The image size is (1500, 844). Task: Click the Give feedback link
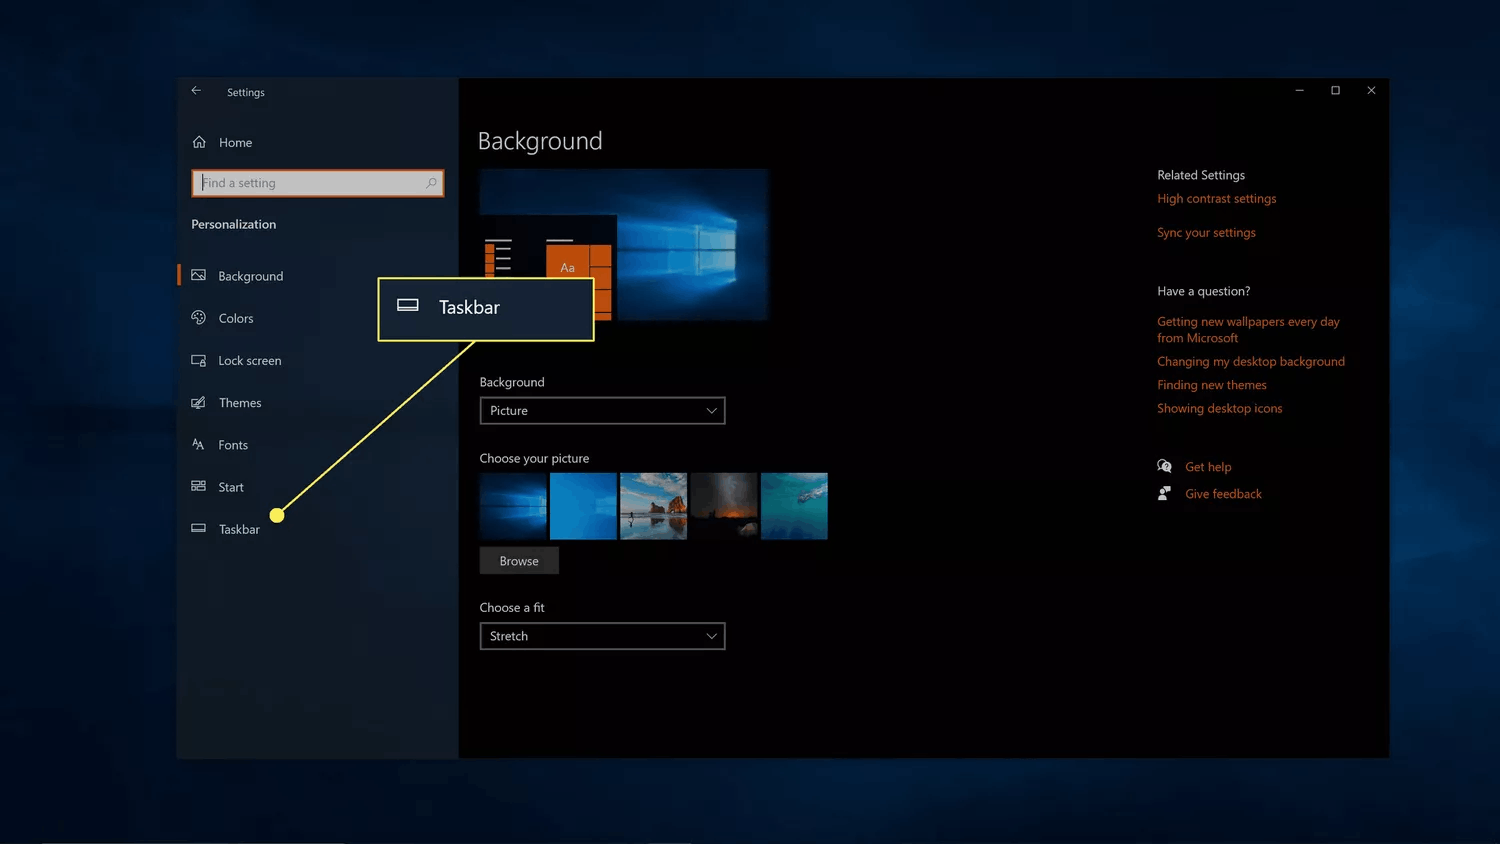(x=1223, y=494)
